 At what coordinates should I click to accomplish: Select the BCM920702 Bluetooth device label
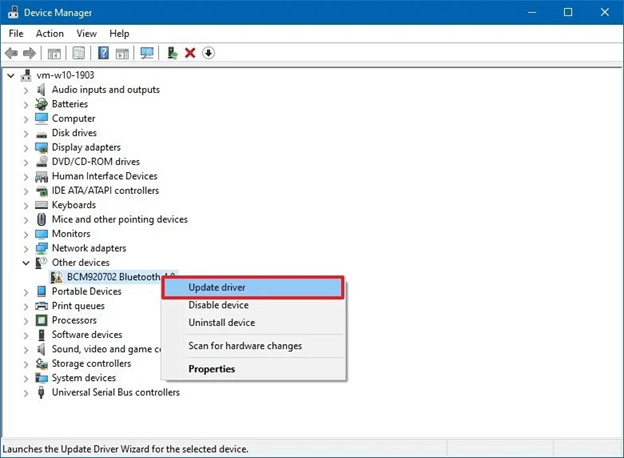pyautogui.click(x=113, y=277)
